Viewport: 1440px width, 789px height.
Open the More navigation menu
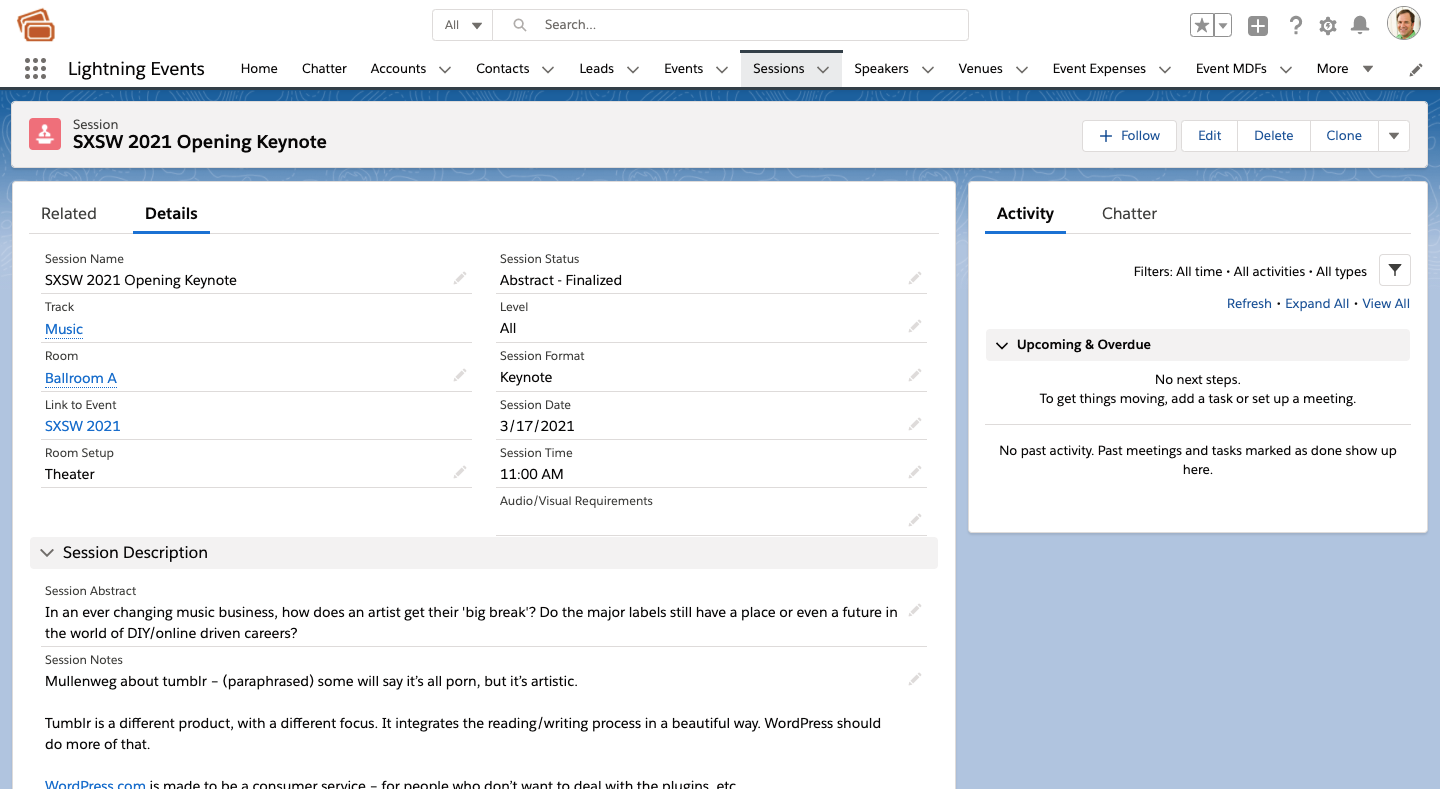tap(1345, 69)
